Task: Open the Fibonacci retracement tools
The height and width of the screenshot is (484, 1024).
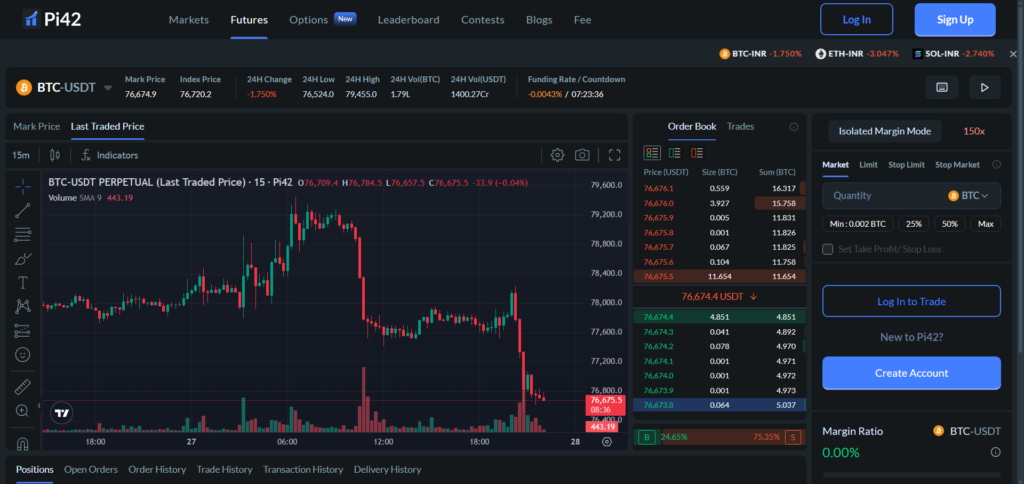Action: [22, 234]
